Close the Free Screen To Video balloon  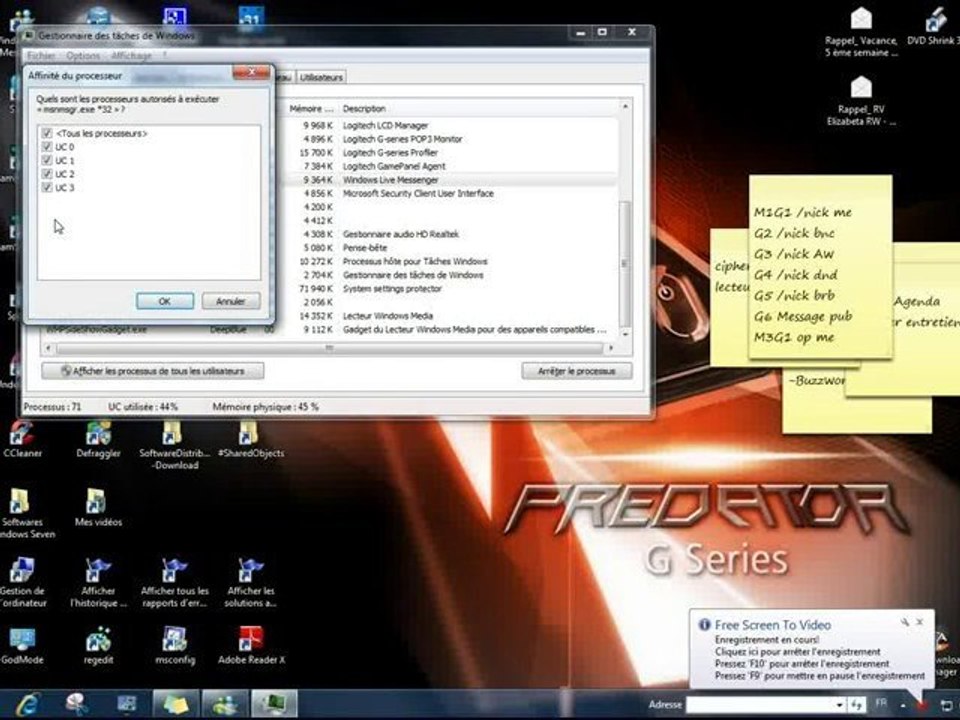coord(920,622)
